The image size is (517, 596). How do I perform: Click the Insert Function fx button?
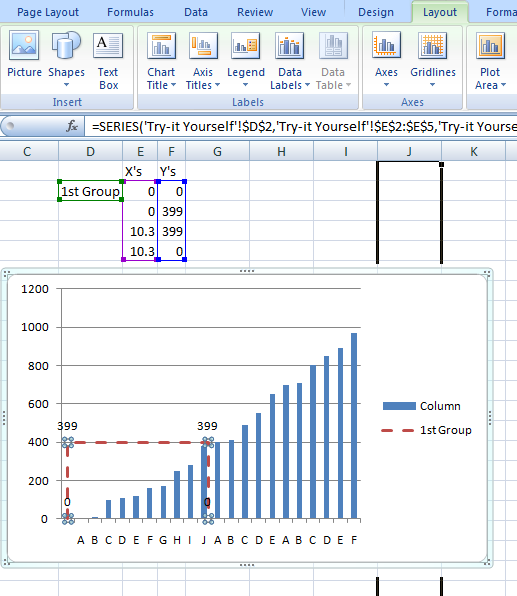click(x=72, y=126)
